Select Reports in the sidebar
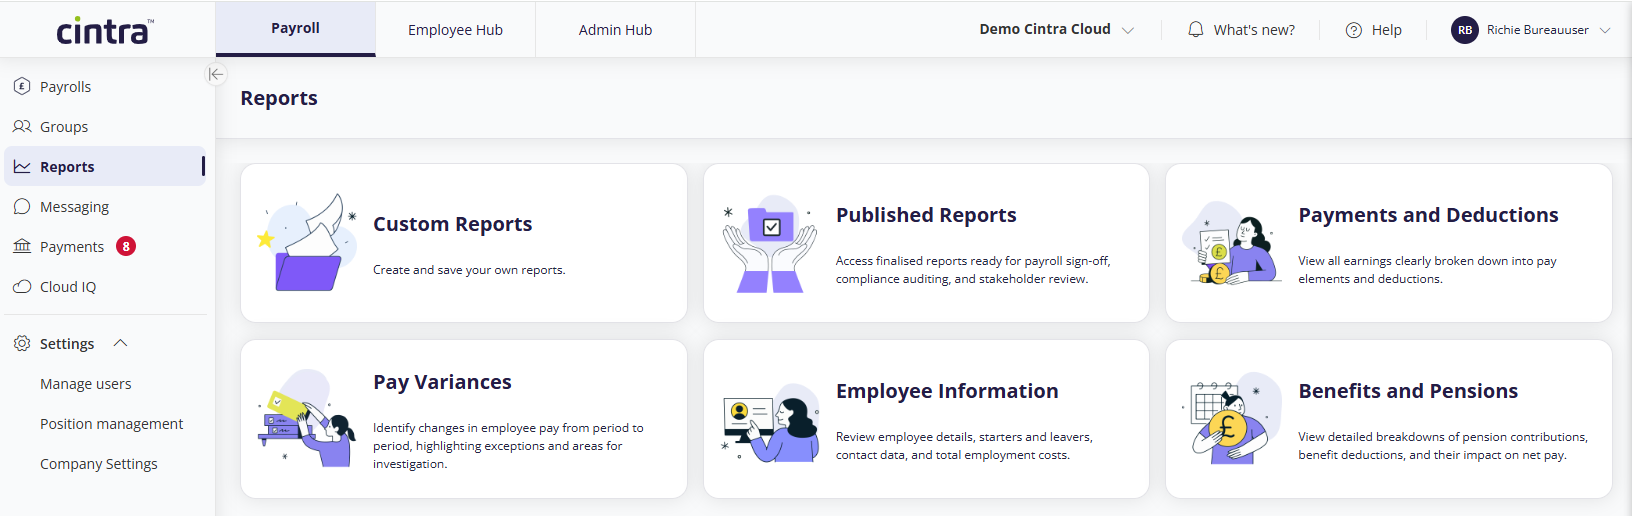Screen dimensions: 1632x516 105,166
